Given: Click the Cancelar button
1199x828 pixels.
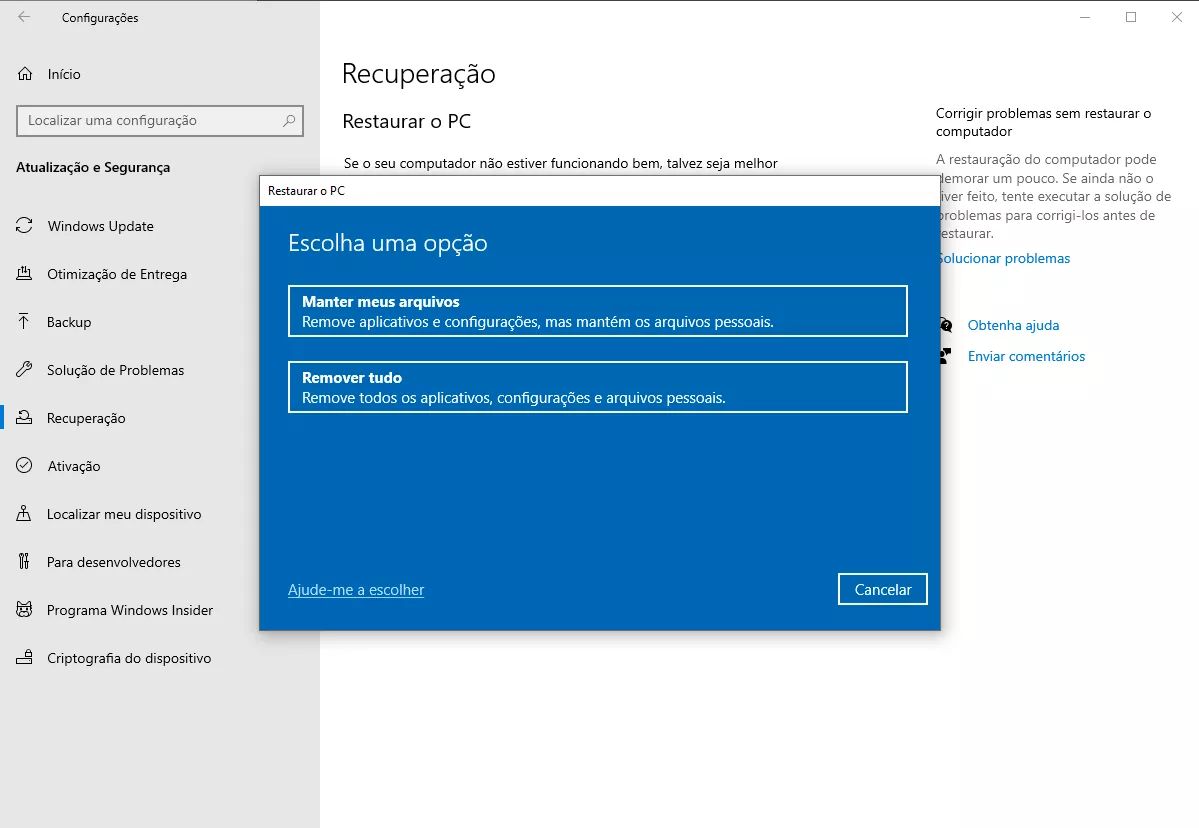Looking at the screenshot, I should coord(882,589).
